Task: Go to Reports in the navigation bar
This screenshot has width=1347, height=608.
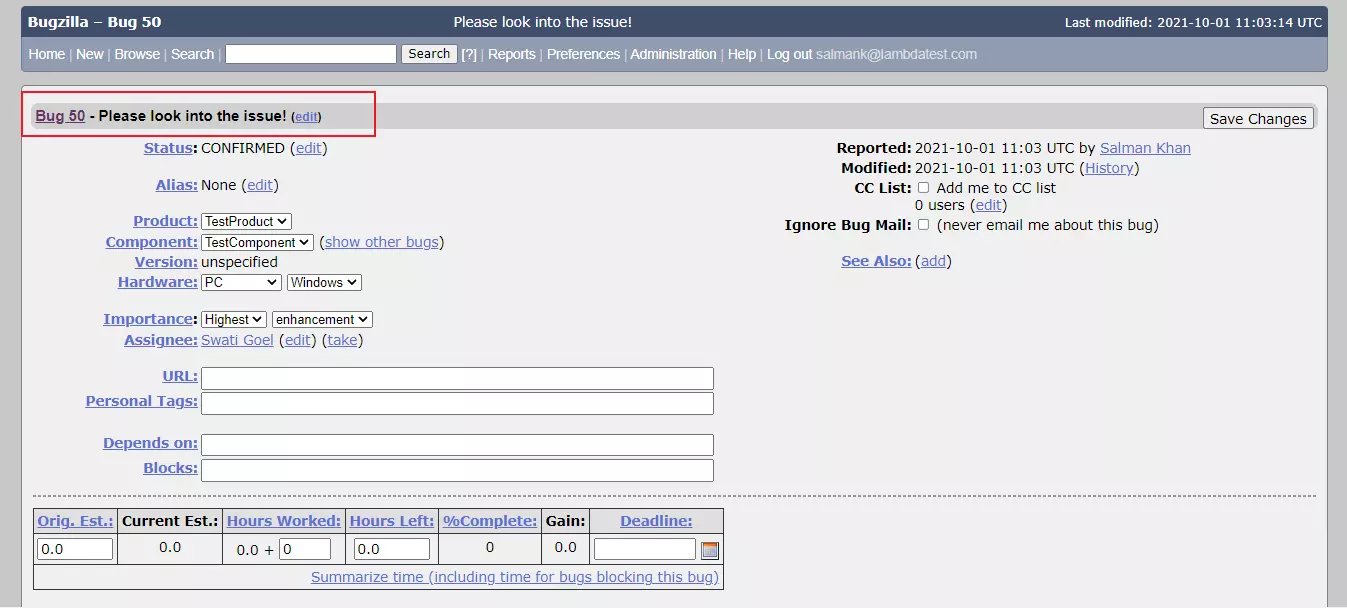Action: [x=511, y=54]
